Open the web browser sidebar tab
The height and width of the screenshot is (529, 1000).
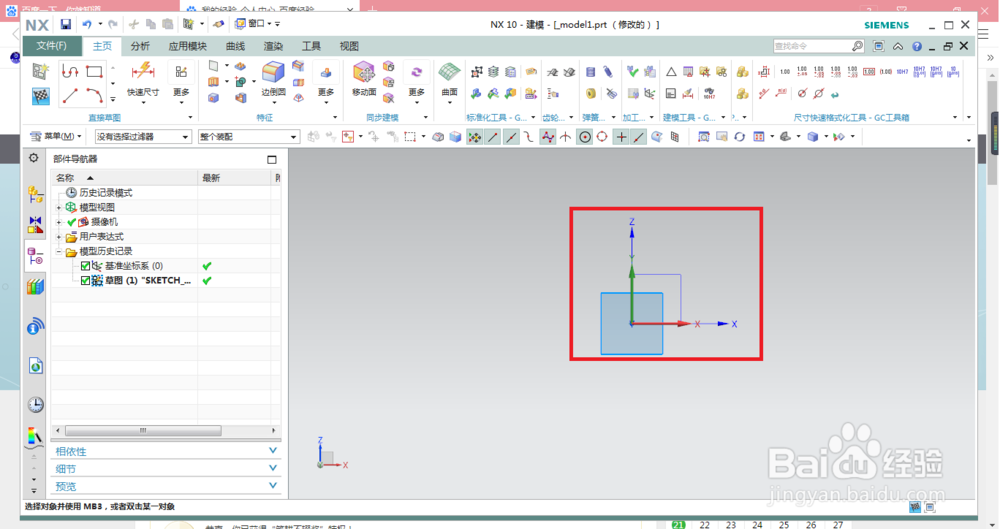tap(35, 366)
